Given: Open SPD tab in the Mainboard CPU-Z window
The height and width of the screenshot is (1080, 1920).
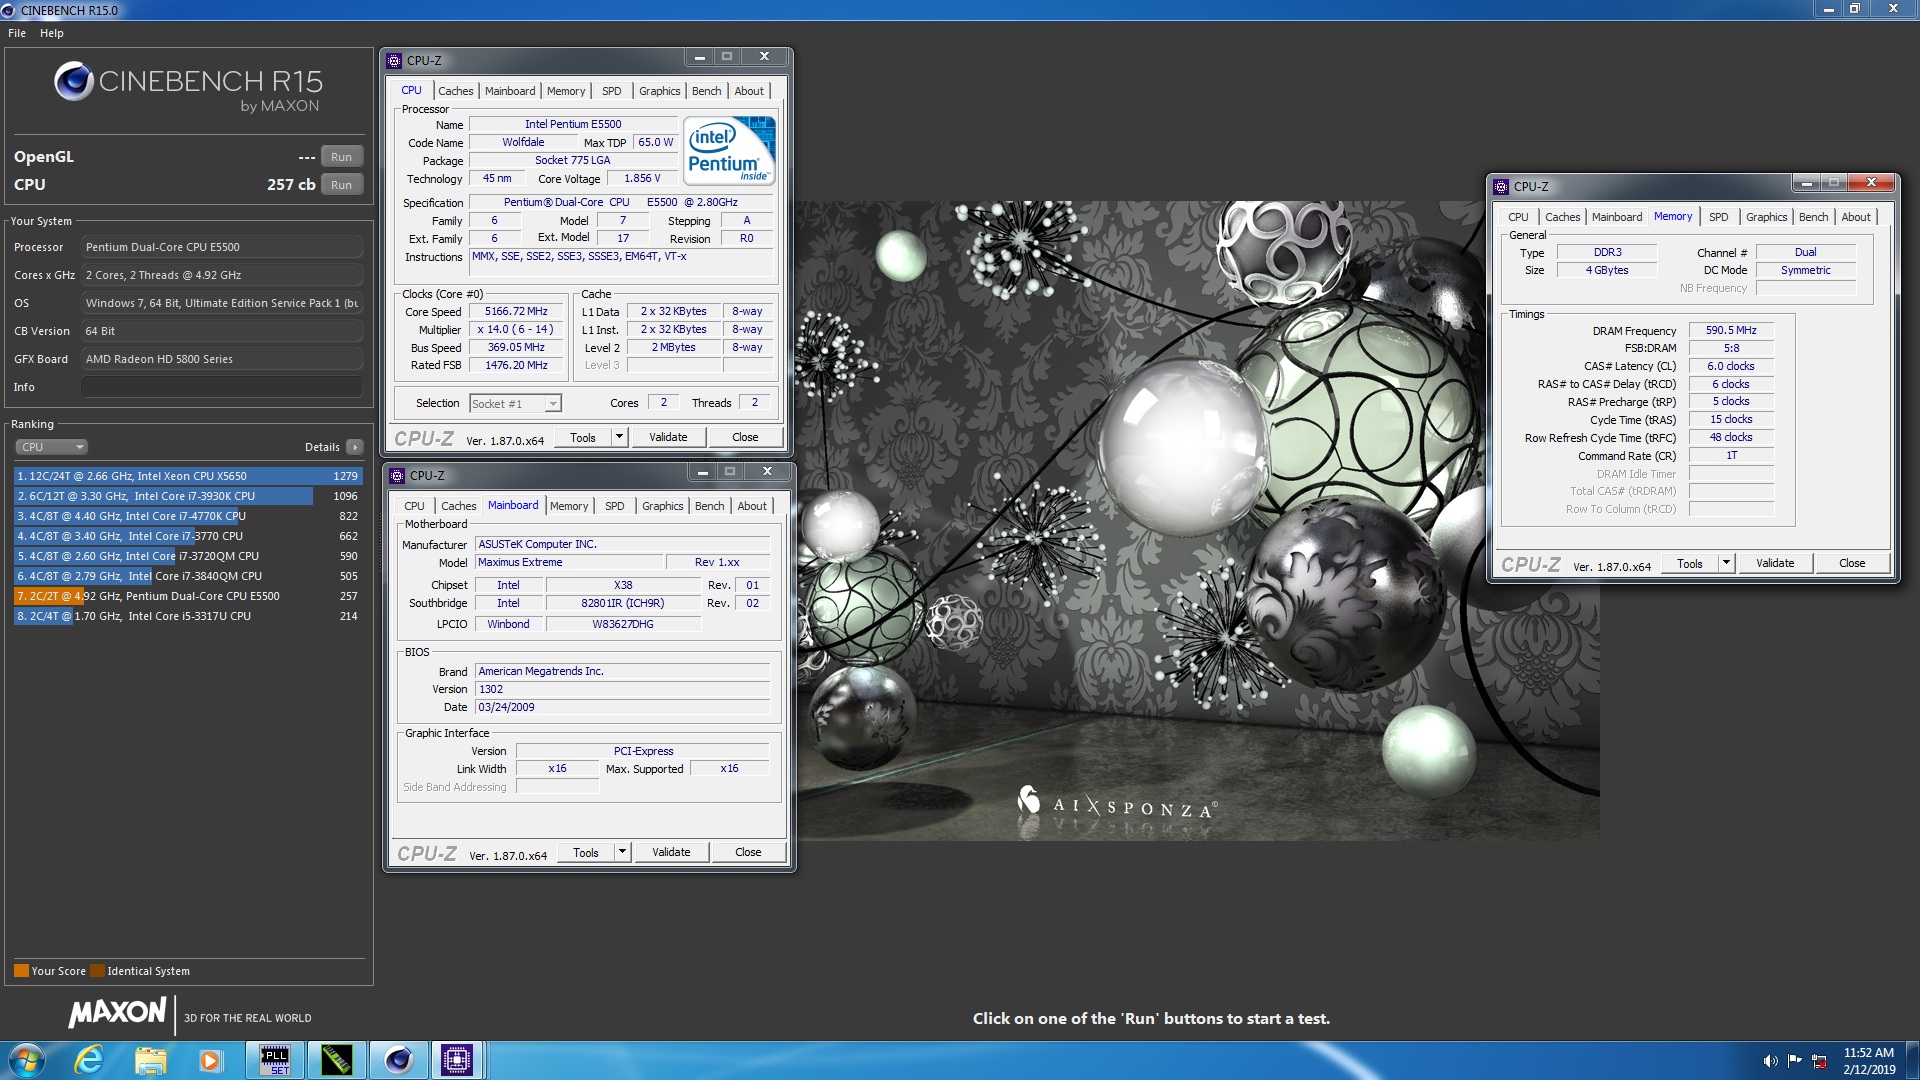Looking at the screenshot, I should tap(615, 506).
